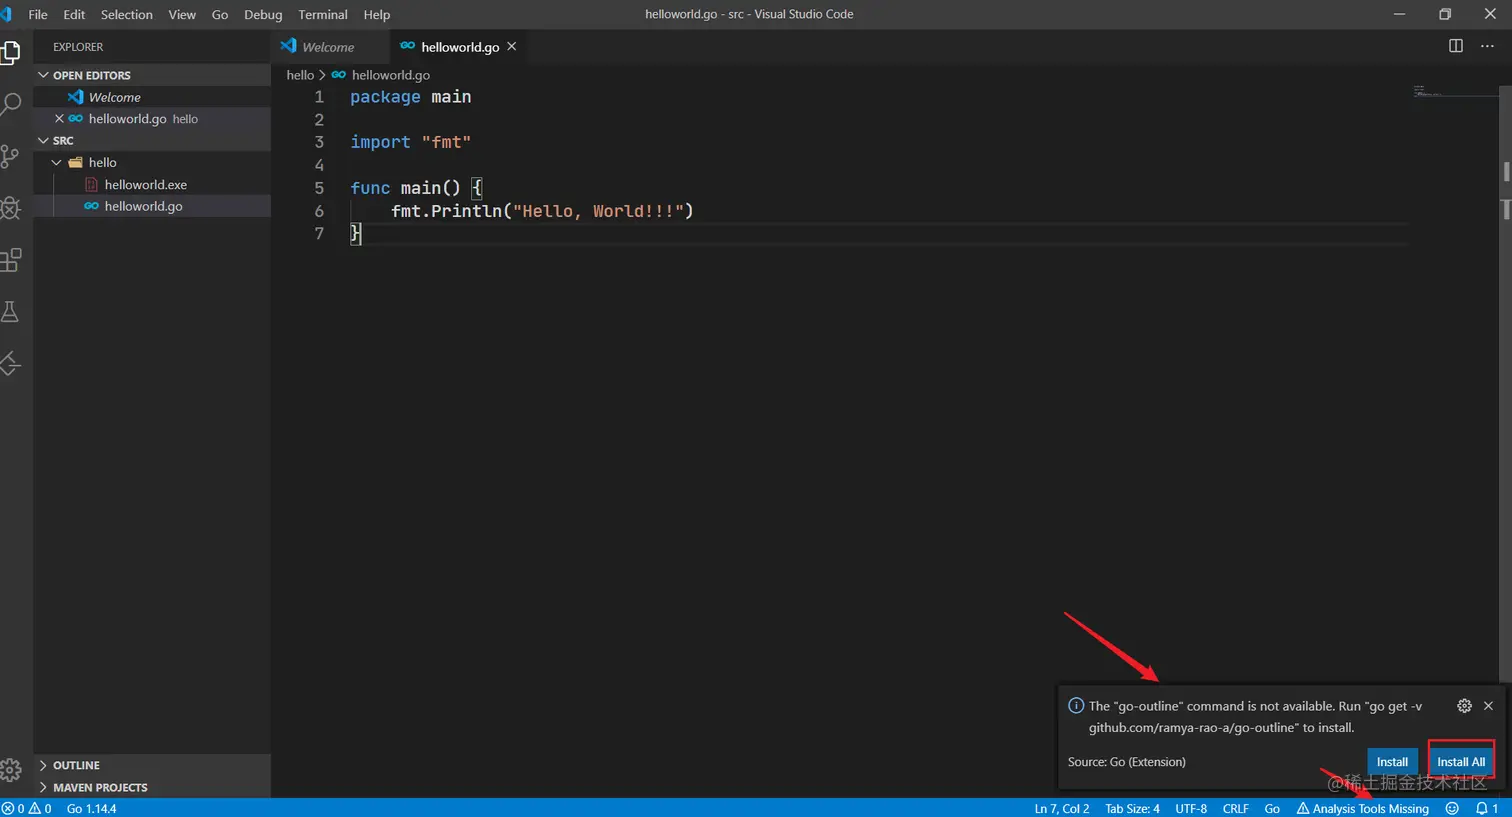Click Ln 7, Col 2 cursor position
Image resolution: width=1512 pixels, height=817 pixels.
(x=1062, y=808)
